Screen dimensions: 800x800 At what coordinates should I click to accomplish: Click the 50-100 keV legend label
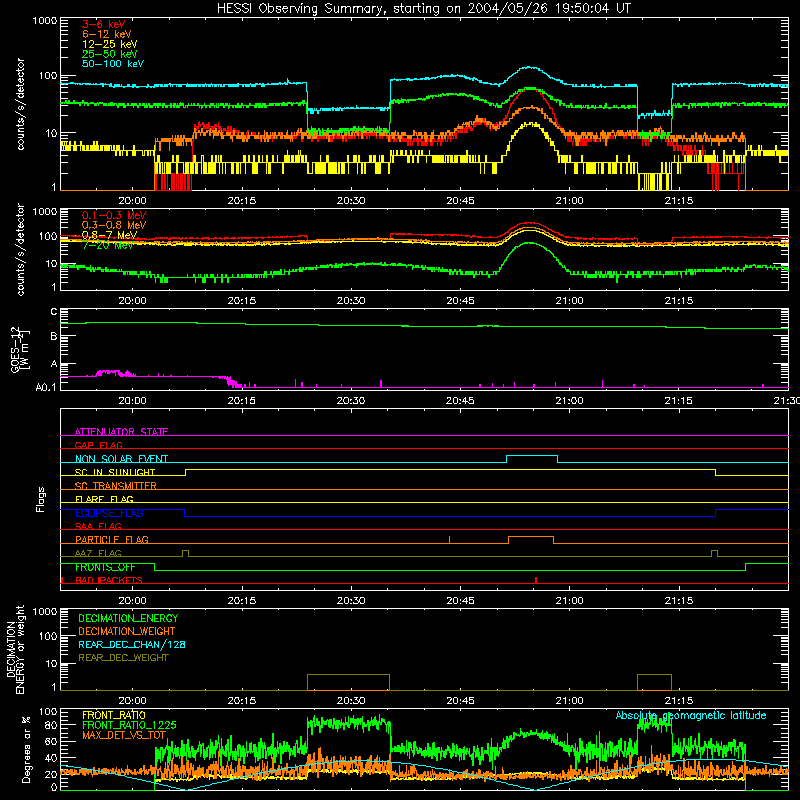[113, 64]
